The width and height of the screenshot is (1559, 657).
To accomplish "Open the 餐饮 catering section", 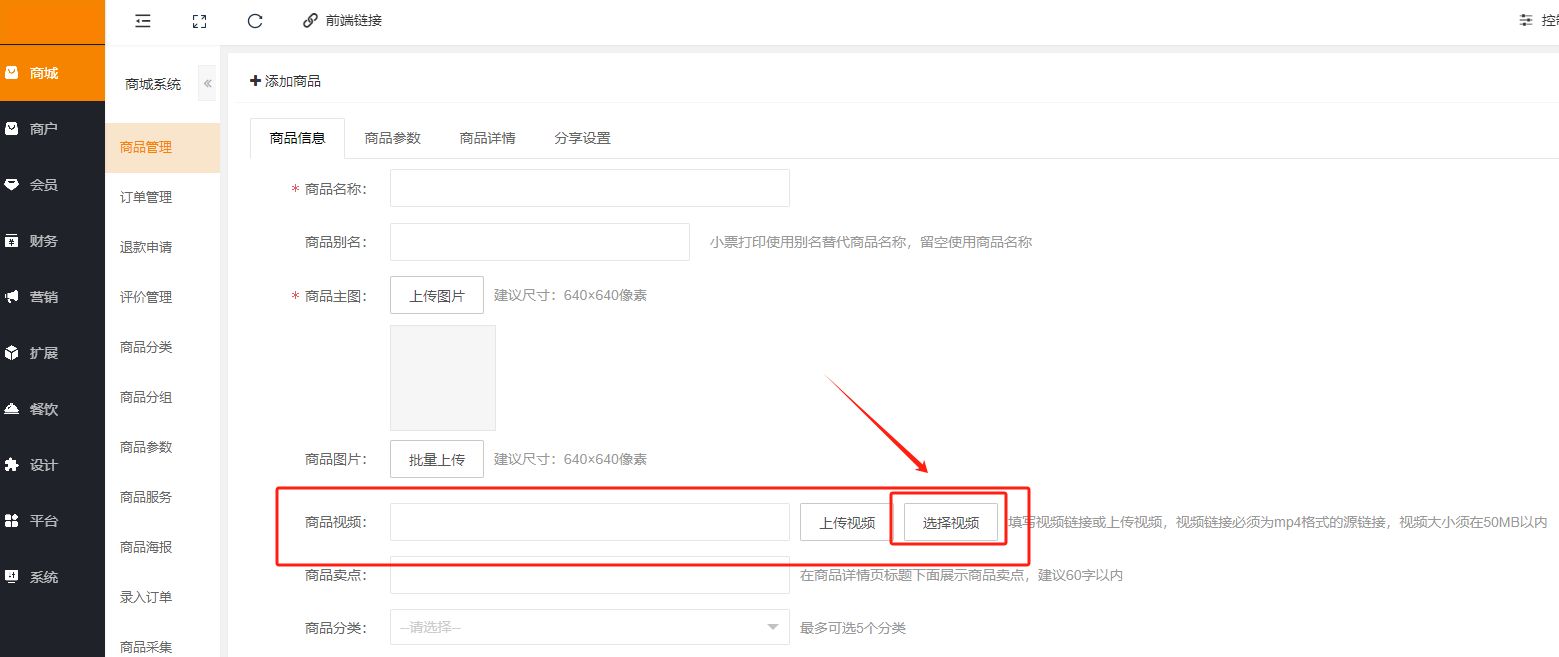I will tap(44, 409).
